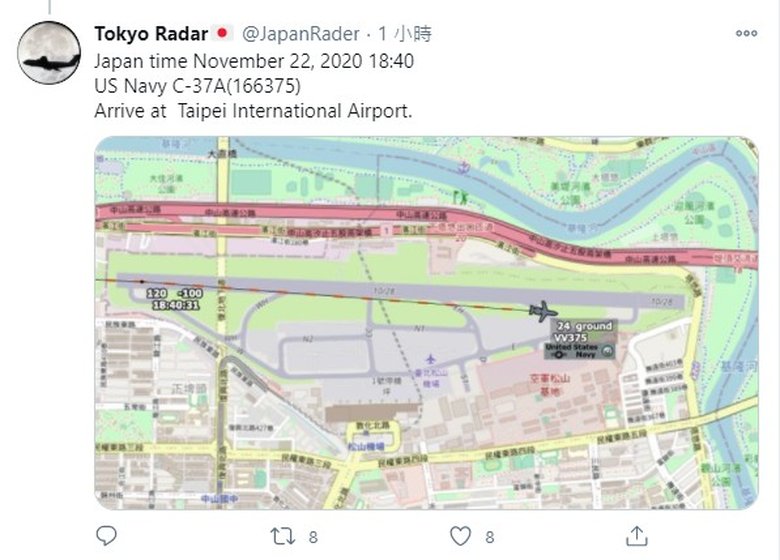Click the black aircraft icon on the map
780x560 pixels.
point(543,311)
